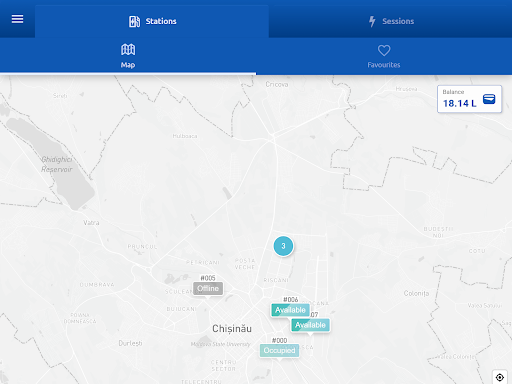The image size is (512, 384).
Task: Select the Occupied station #000 marker
Action: tap(279, 351)
